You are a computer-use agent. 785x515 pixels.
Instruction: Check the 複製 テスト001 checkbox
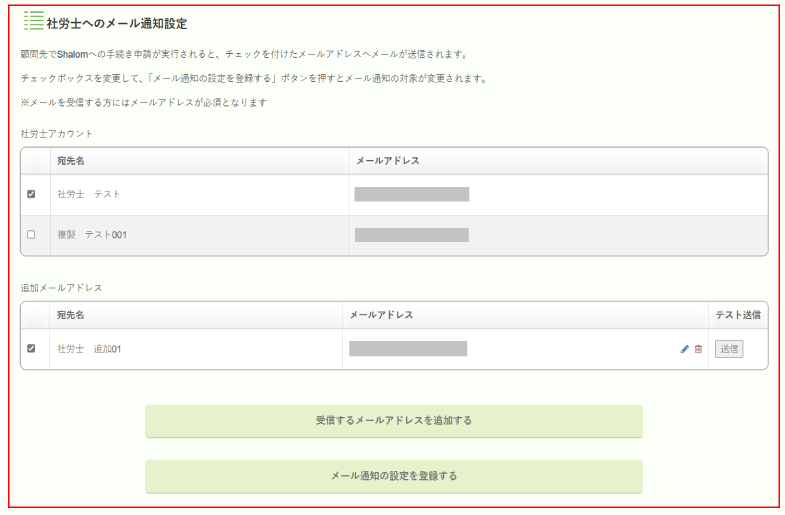(x=31, y=235)
